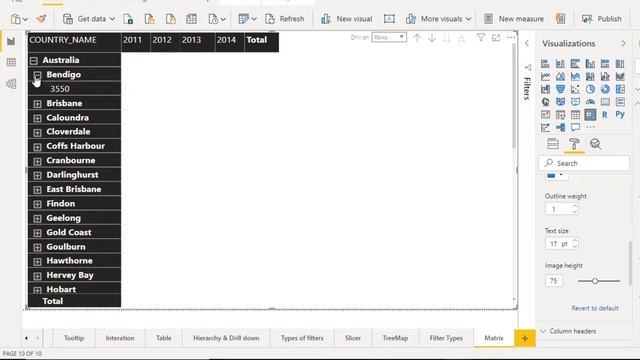
Task: Click the Image height value box
Action: coord(553,281)
